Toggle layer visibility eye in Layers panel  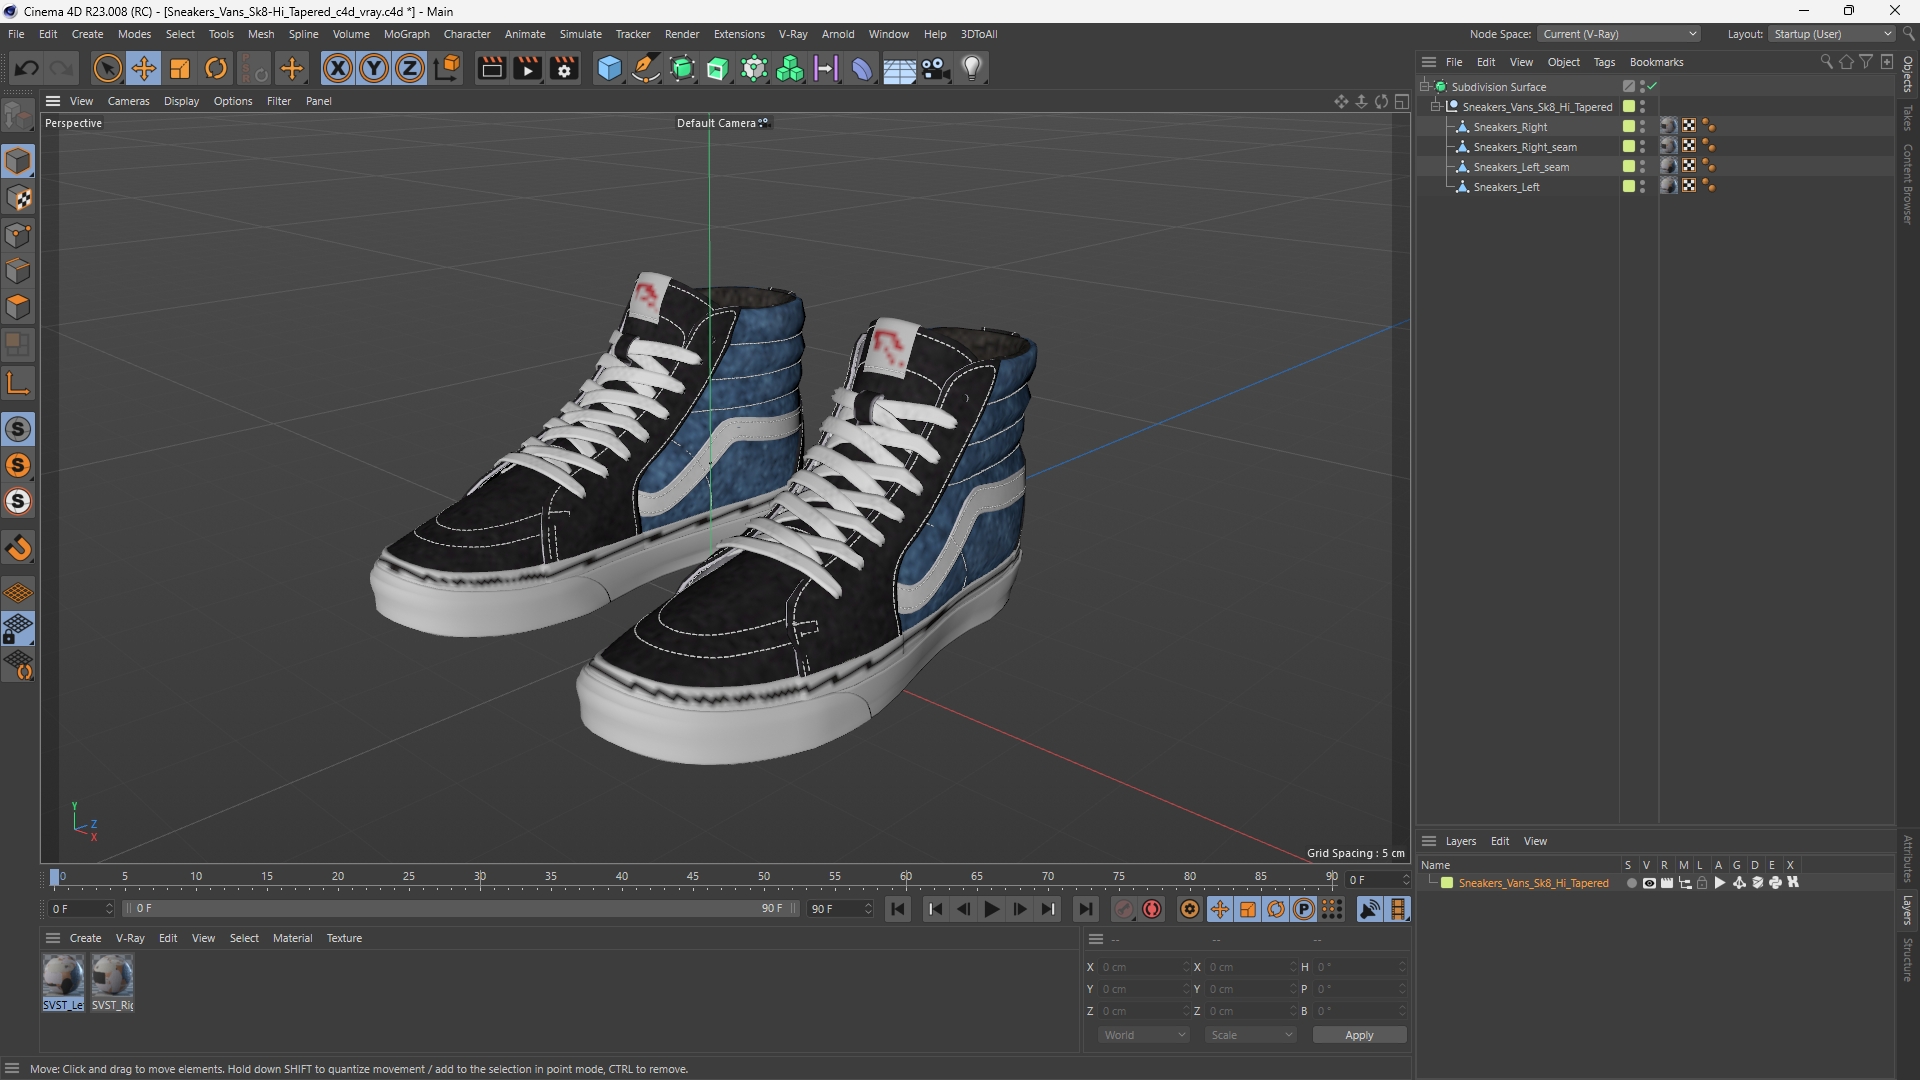pyautogui.click(x=1649, y=883)
